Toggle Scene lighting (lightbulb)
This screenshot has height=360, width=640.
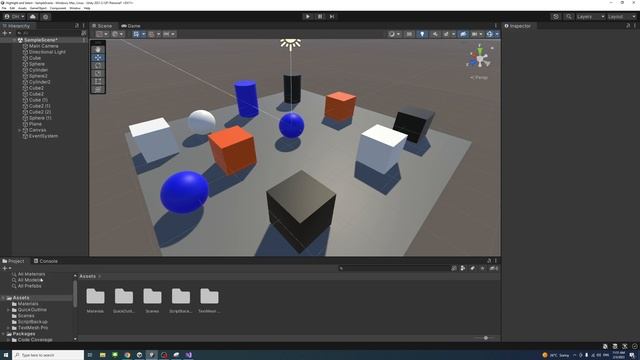coord(422,34)
